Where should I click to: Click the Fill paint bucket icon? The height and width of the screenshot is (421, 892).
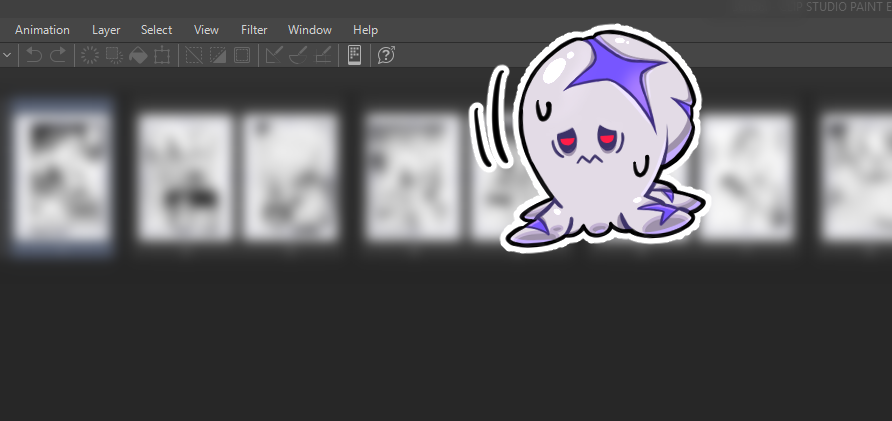point(138,55)
